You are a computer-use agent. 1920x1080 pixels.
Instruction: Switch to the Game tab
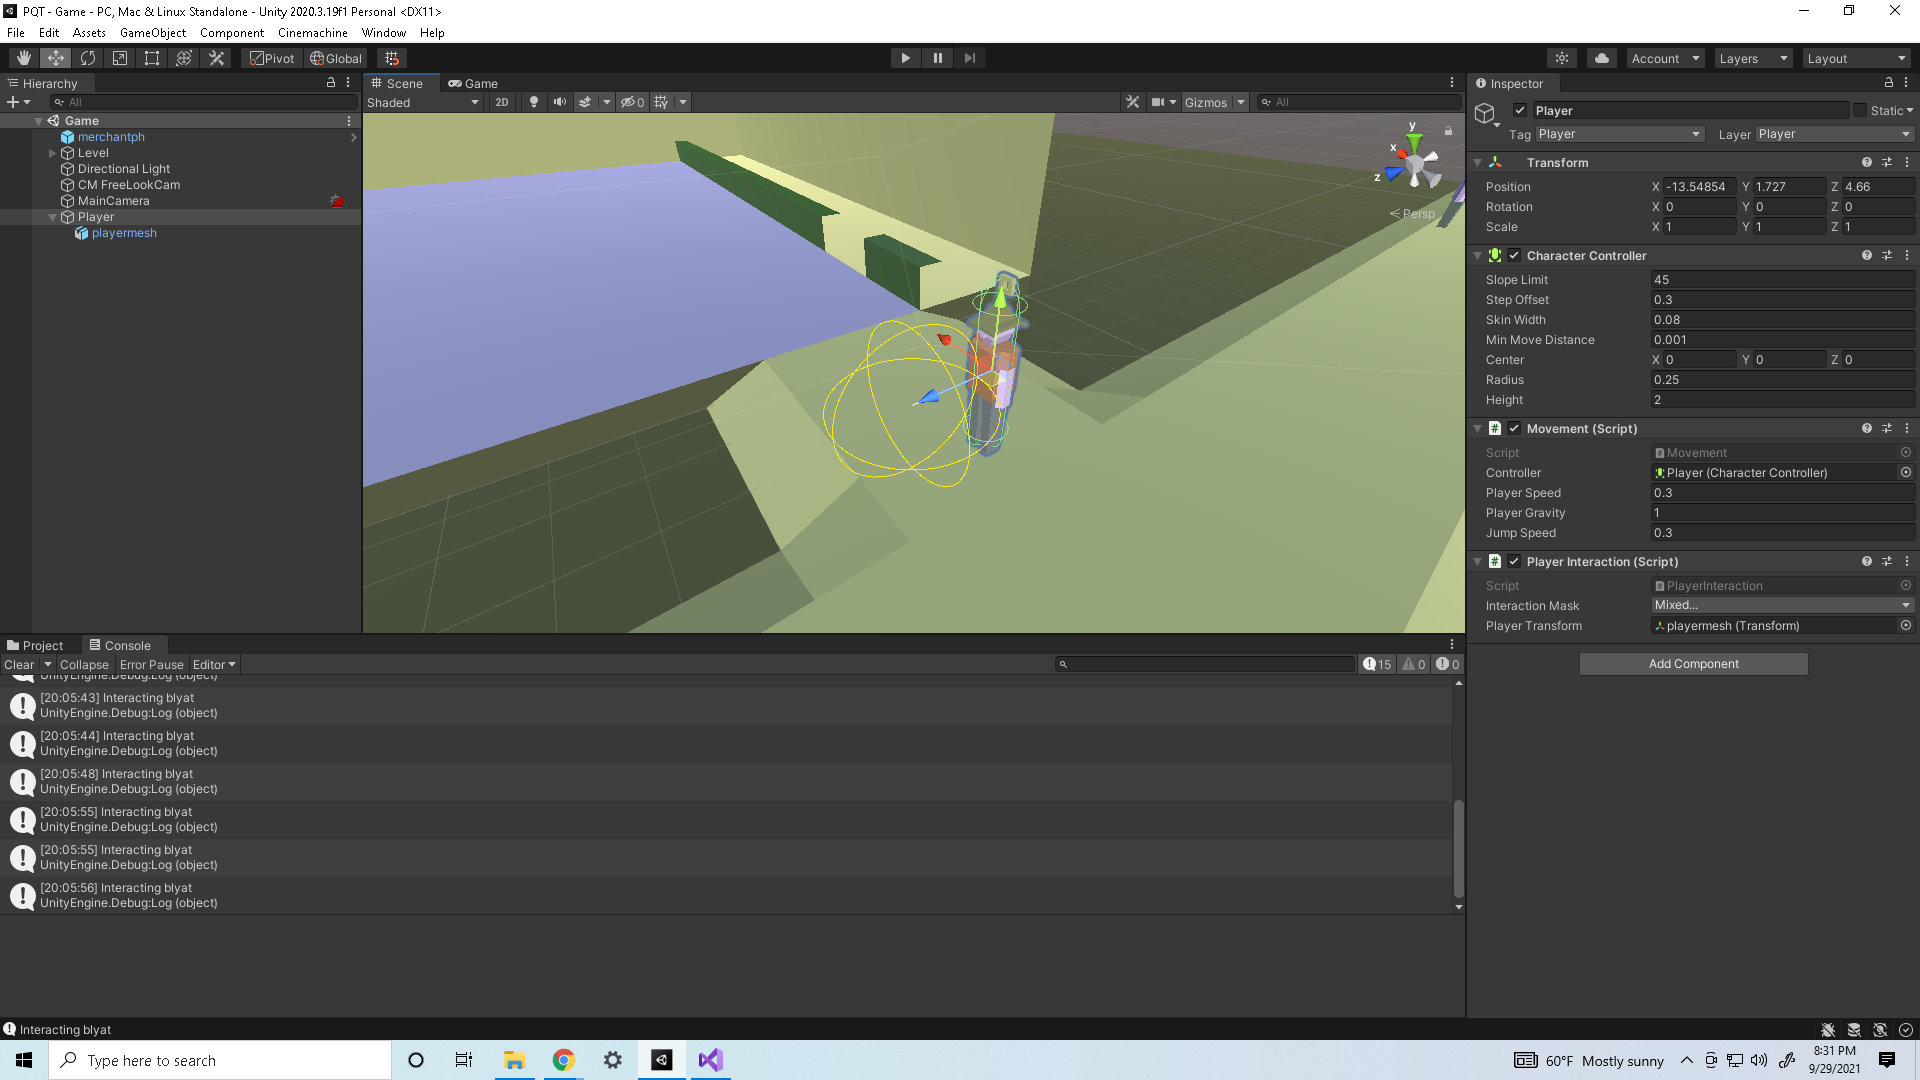pos(473,83)
